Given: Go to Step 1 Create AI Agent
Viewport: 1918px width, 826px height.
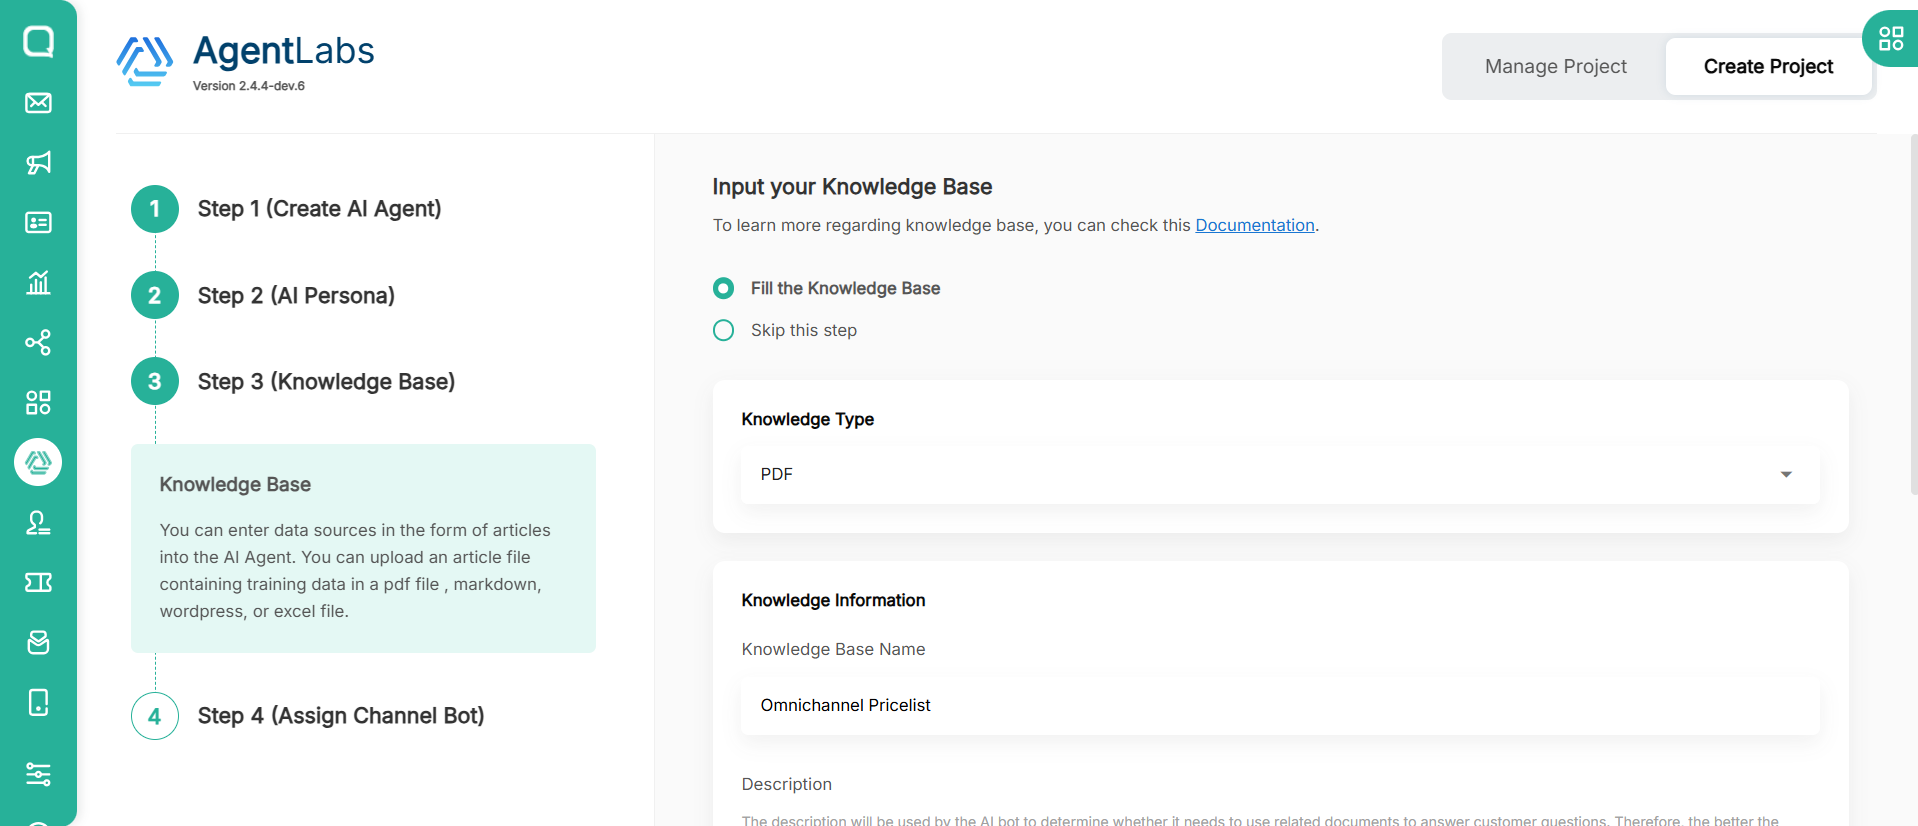Looking at the screenshot, I should point(319,209).
